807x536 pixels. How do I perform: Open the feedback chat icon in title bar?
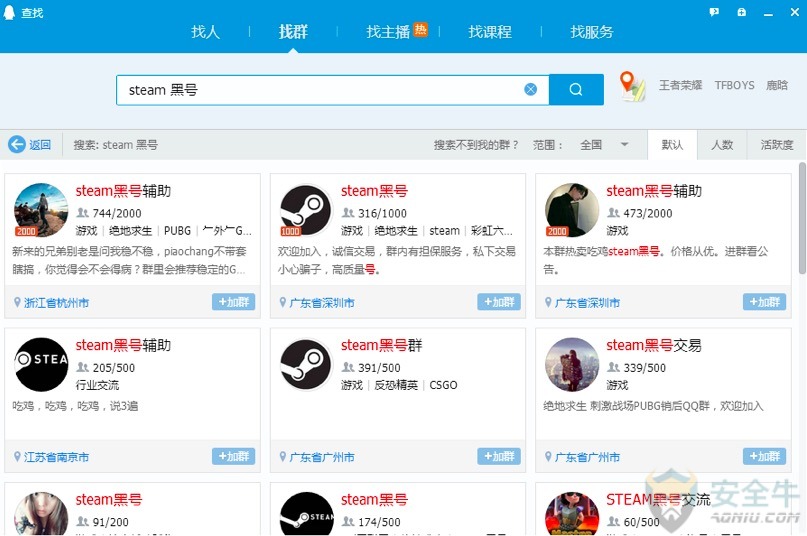[x=714, y=12]
